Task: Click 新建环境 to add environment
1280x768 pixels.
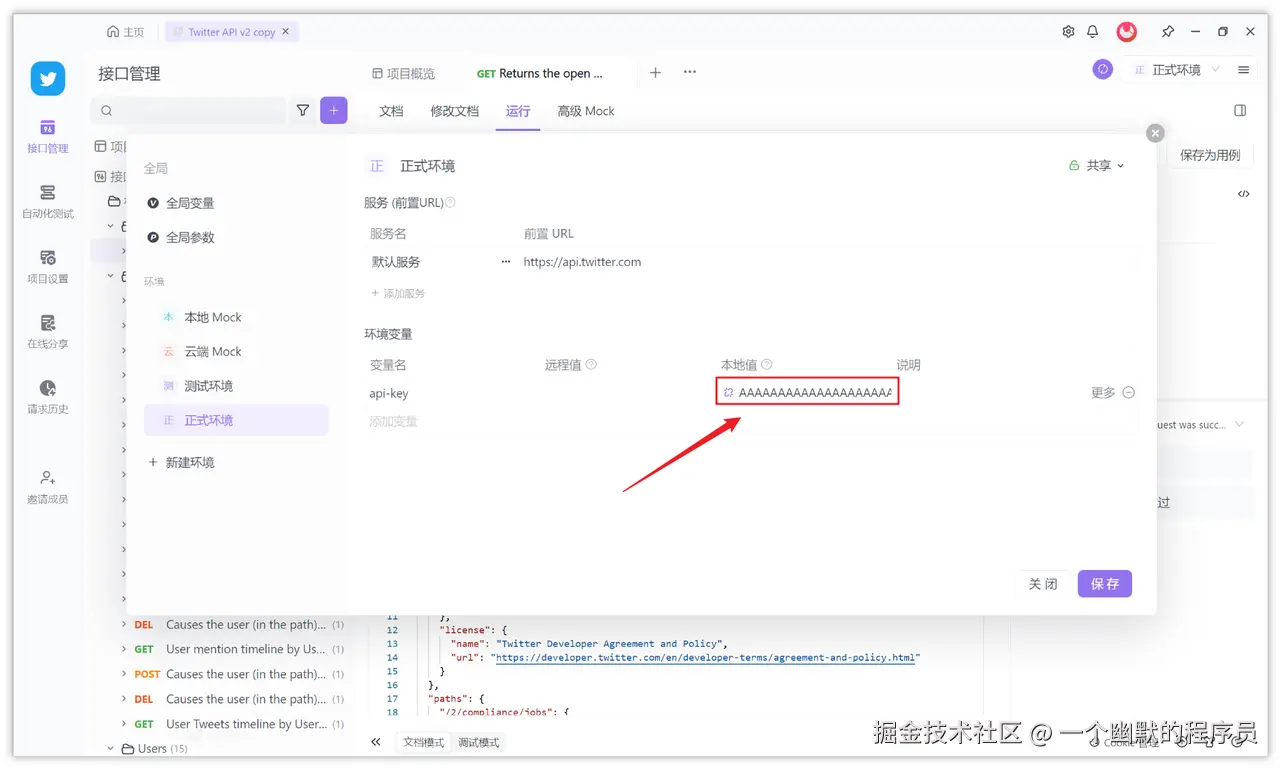Action: (181, 462)
